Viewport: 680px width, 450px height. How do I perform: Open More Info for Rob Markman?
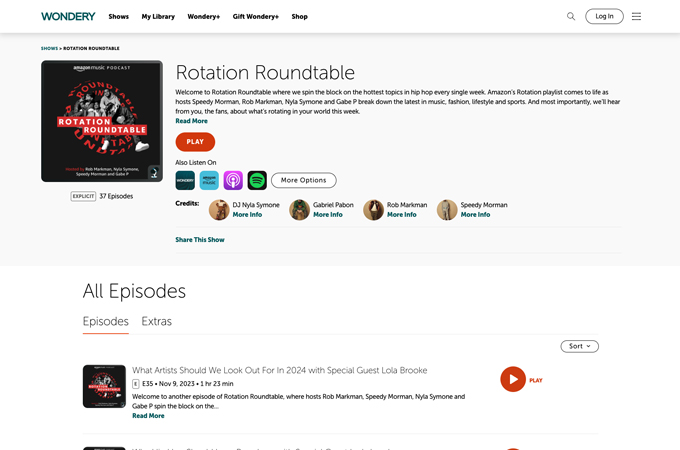[402, 215]
